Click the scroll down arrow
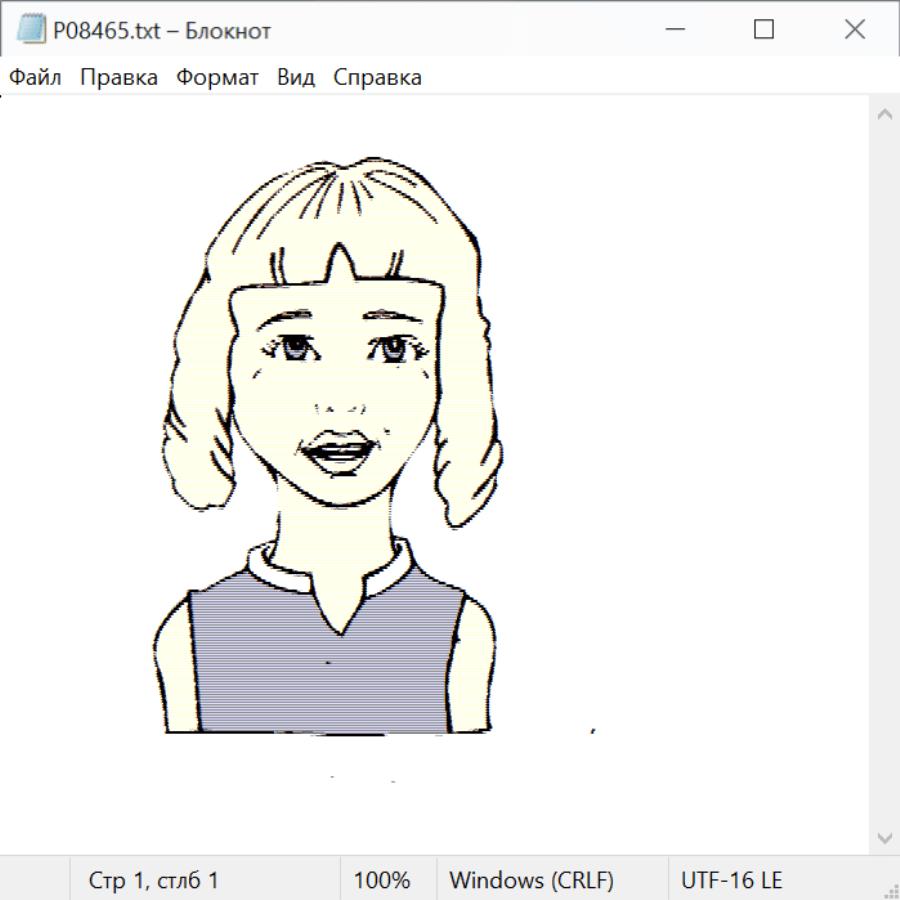Image resolution: width=900 pixels, height=900 pixels. pos(884,837)
